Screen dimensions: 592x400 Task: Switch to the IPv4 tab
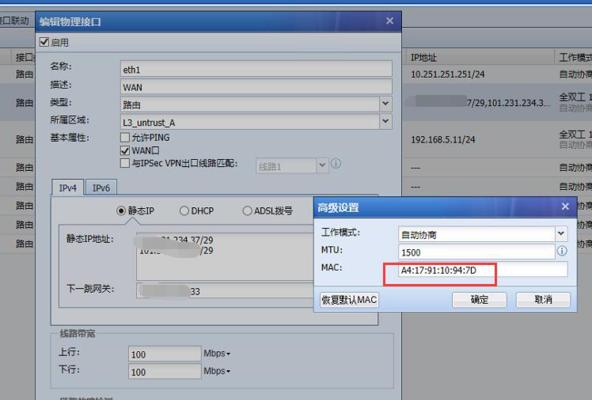68,188
